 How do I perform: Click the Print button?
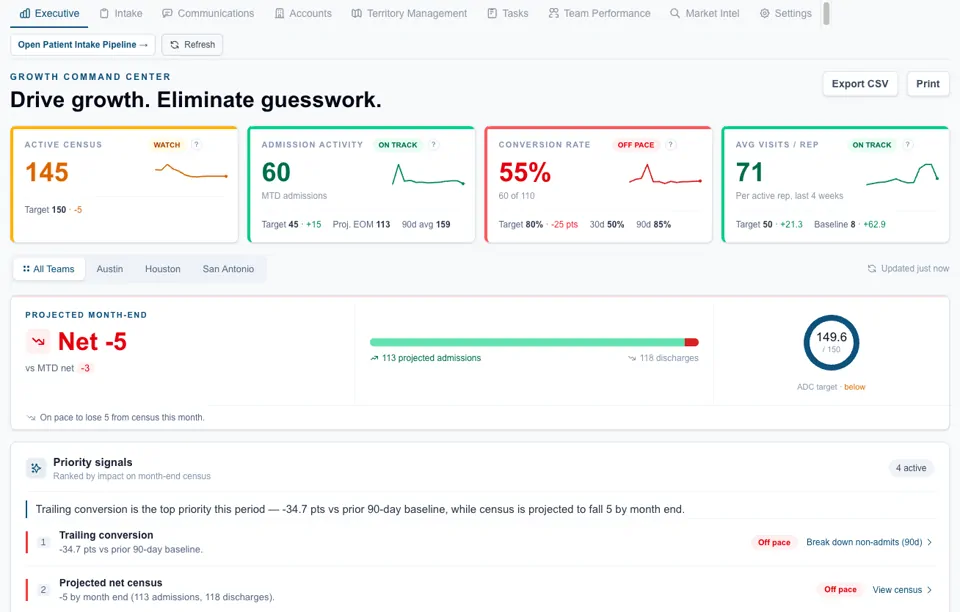click(x=928, y=84)
